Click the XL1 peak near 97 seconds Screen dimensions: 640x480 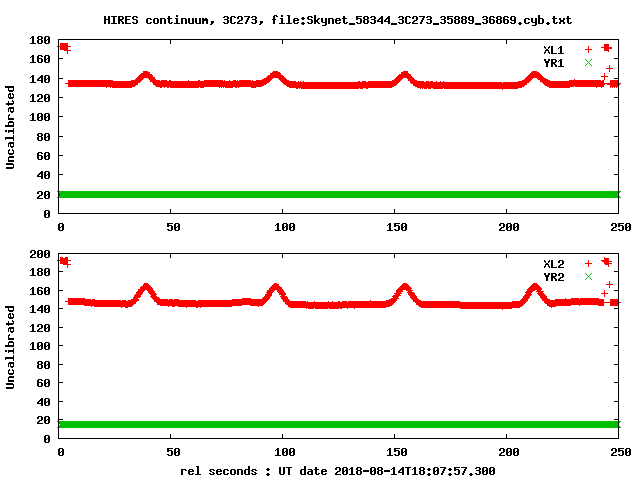tap(276, 76)
